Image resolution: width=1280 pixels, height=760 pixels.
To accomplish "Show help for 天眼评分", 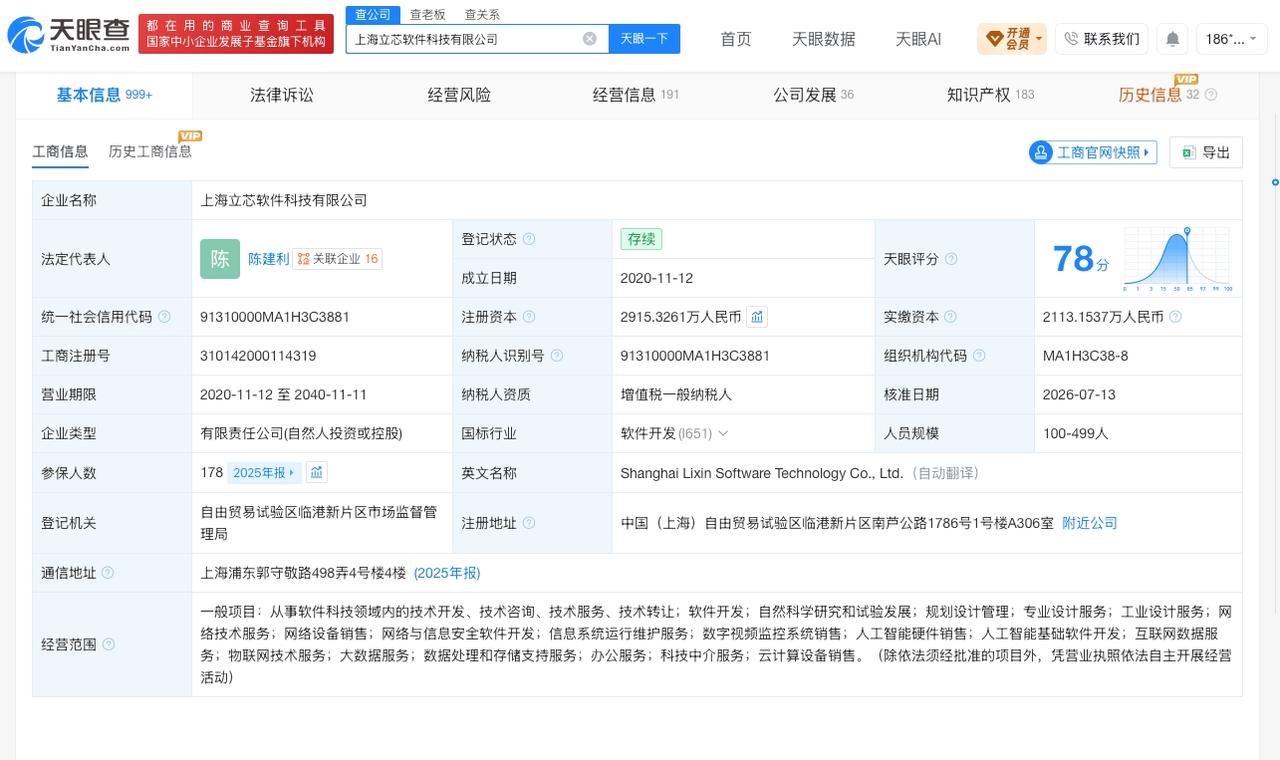I will [951, 259].
